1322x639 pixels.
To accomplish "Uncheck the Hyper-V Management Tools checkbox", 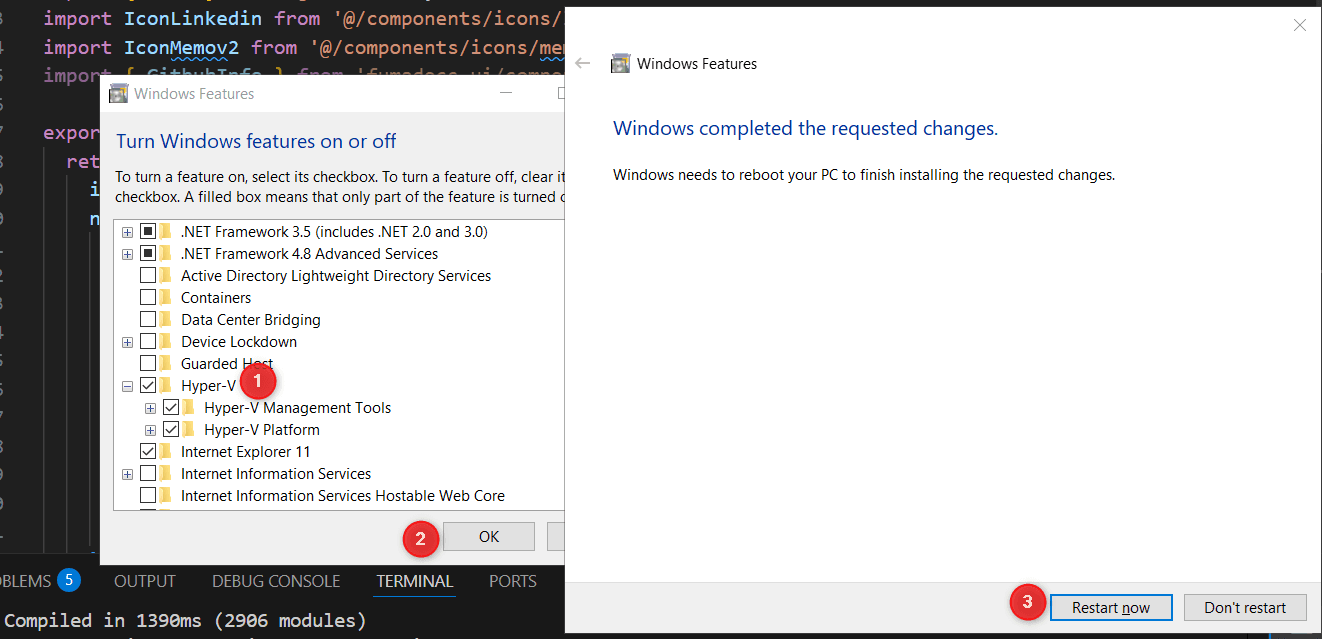I will point(171,408).
